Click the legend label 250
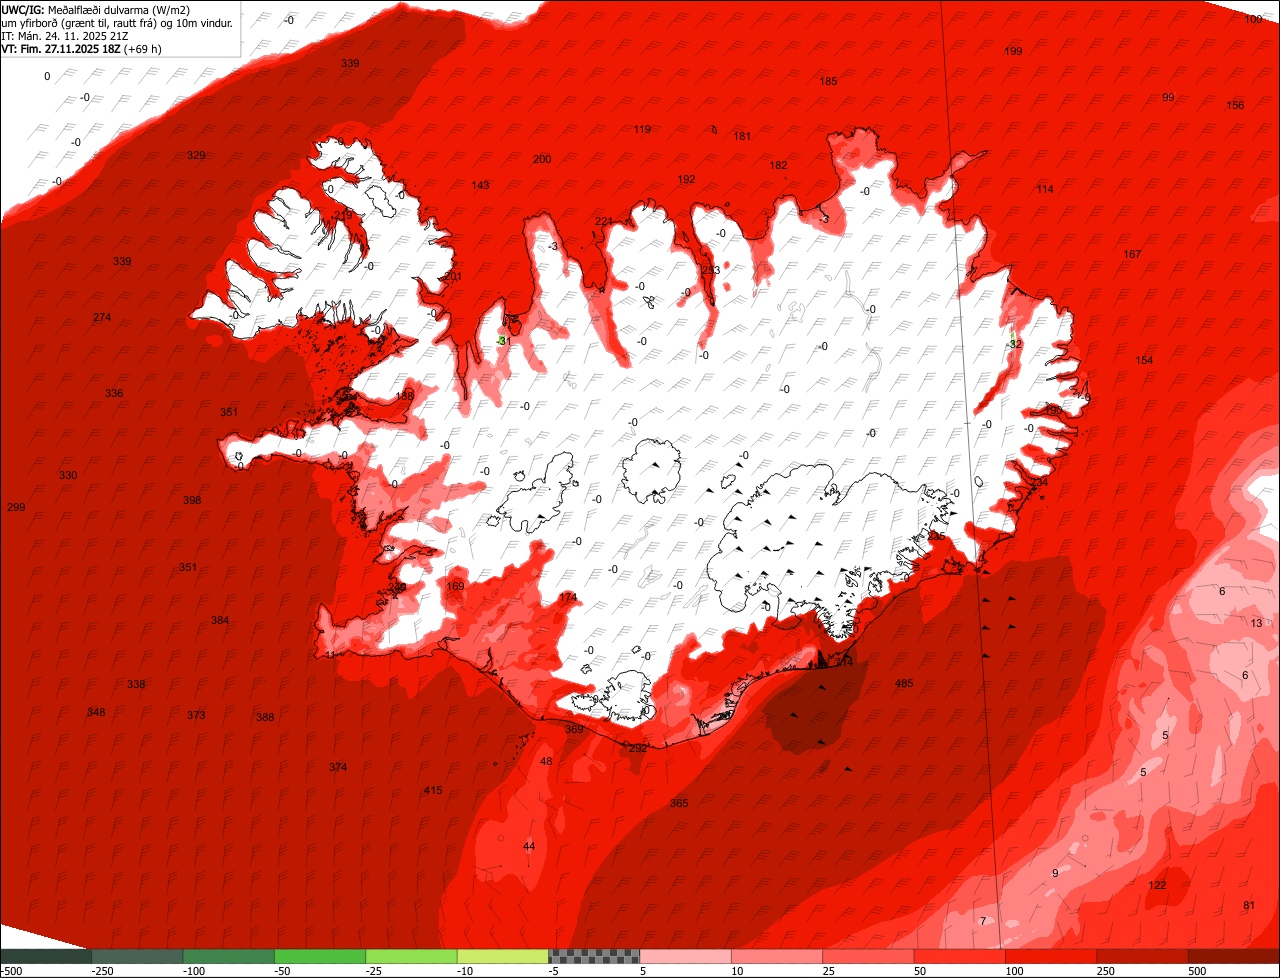 [x=1107, y=971]
